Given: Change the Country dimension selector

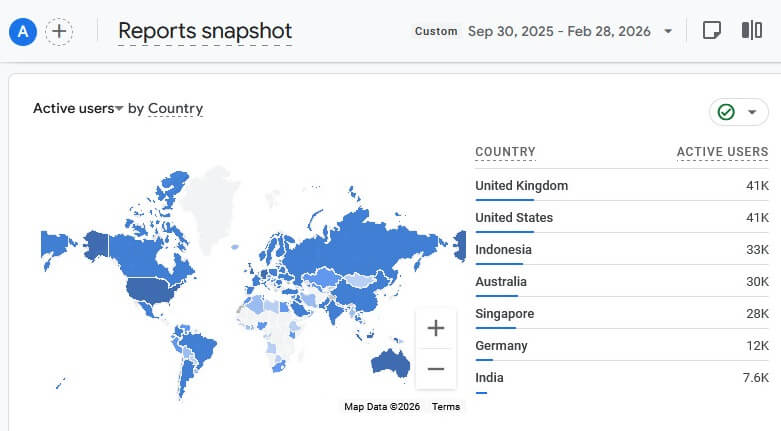Looking at the screenshot, I should click(x=175, y=108).
